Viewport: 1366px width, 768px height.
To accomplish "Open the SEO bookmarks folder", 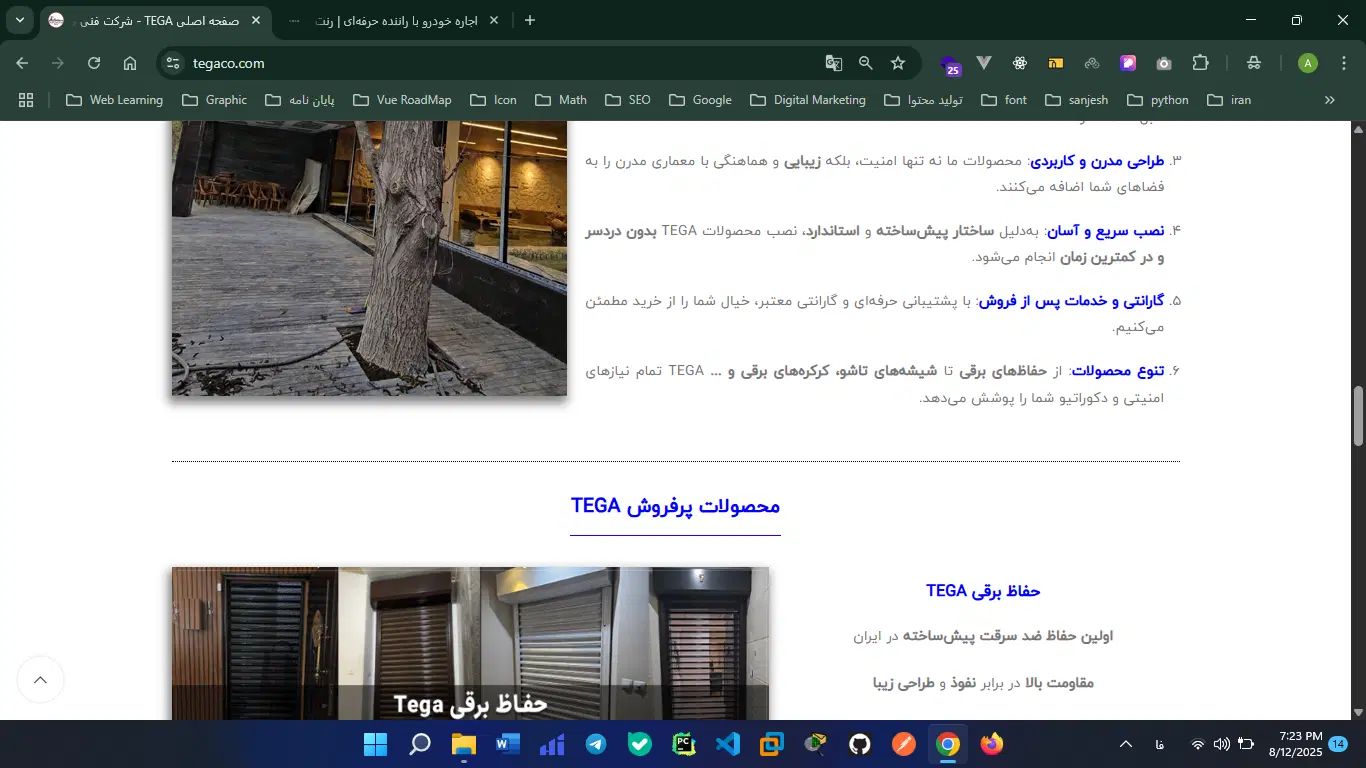I will point(627,100).
